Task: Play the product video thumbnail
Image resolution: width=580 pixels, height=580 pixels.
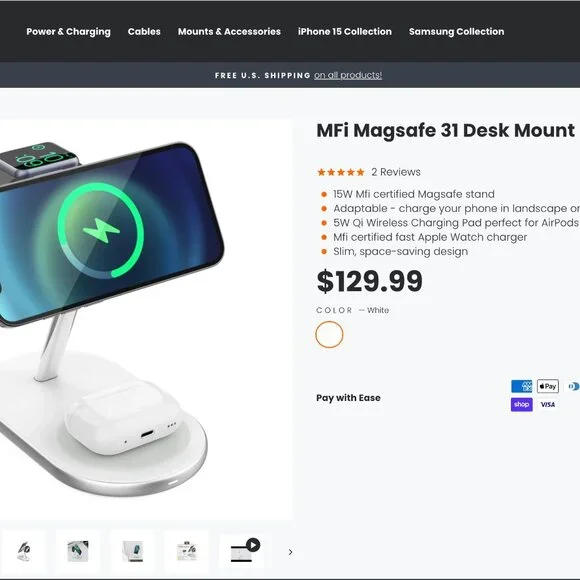Action: 241,552
